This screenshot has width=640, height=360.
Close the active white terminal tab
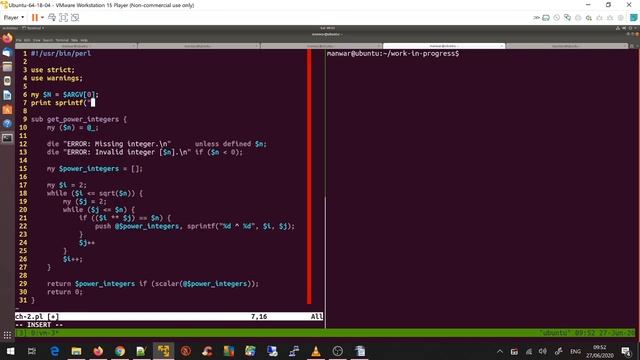click(x=502, y=46)
